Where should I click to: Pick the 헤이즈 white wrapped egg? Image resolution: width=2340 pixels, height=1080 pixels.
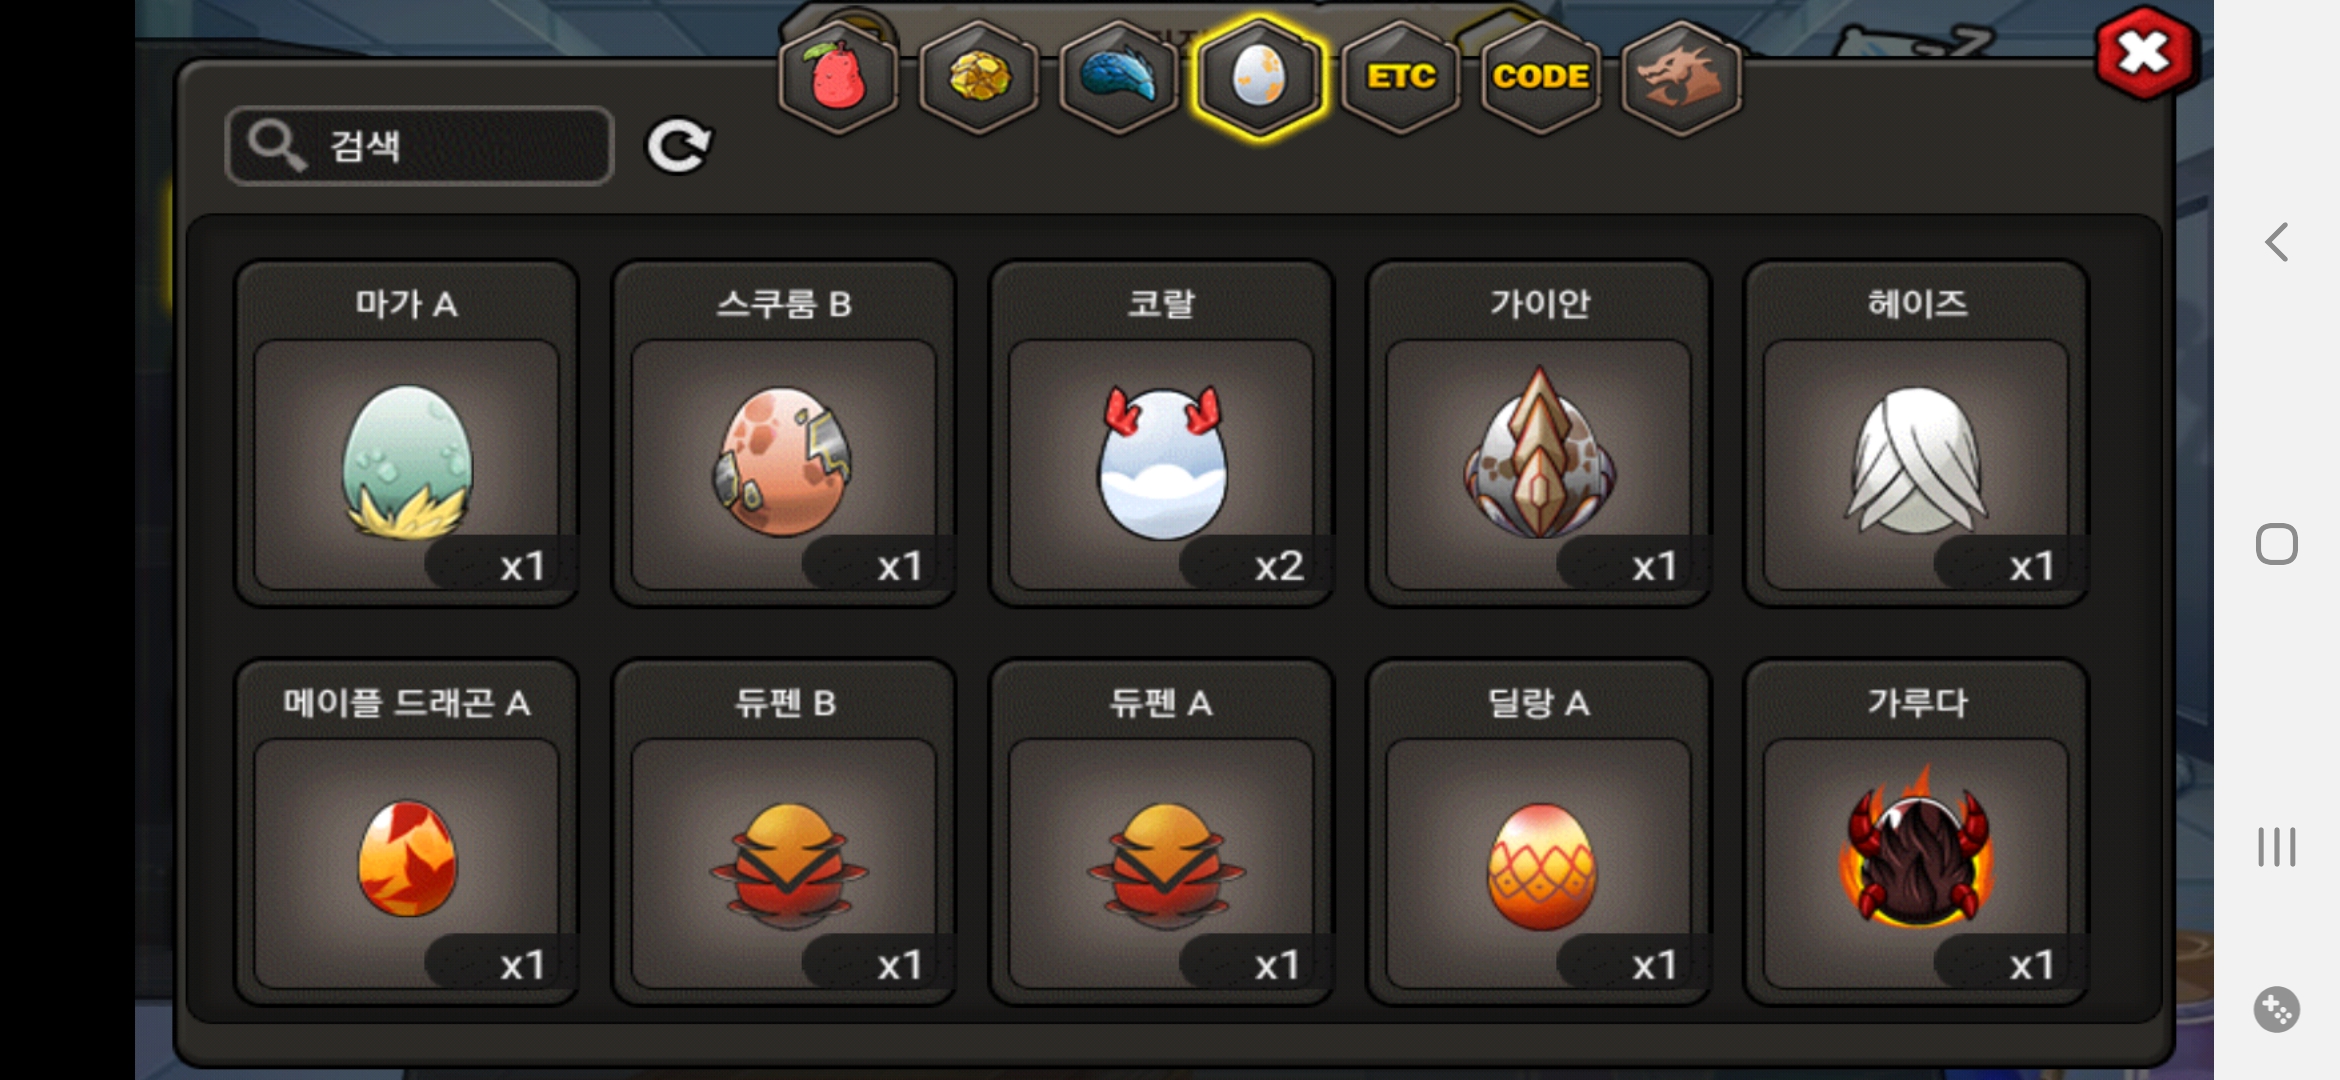tap(1916, 434)
